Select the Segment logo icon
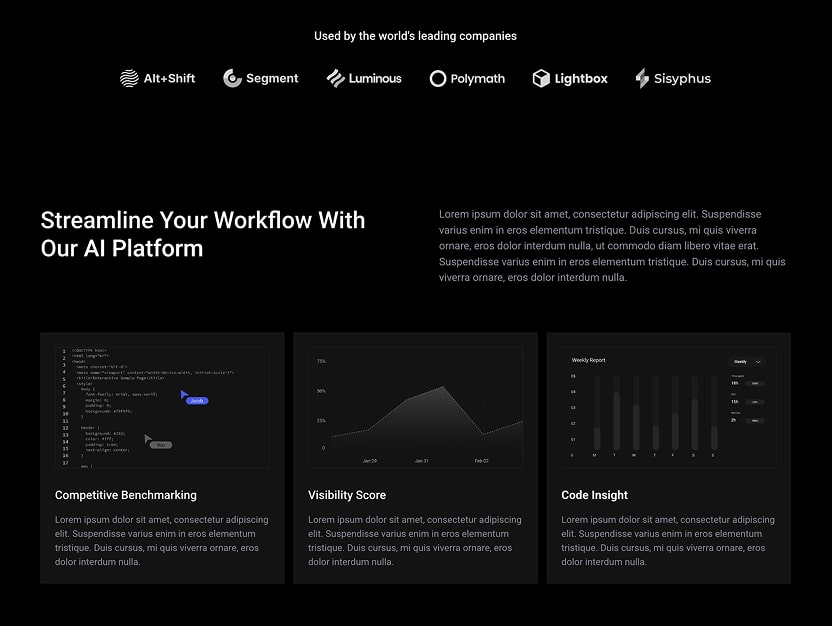Image resolution: width=832 pixels, height=626 pixels. pyautogui.click(x=233, y=78)
